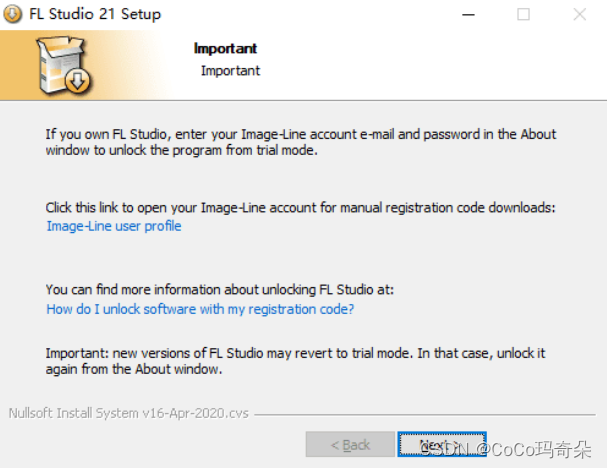Click the paragraph about Image-Line account e-mail
This screenshot has height=468, width=607.
click(301, 142)
